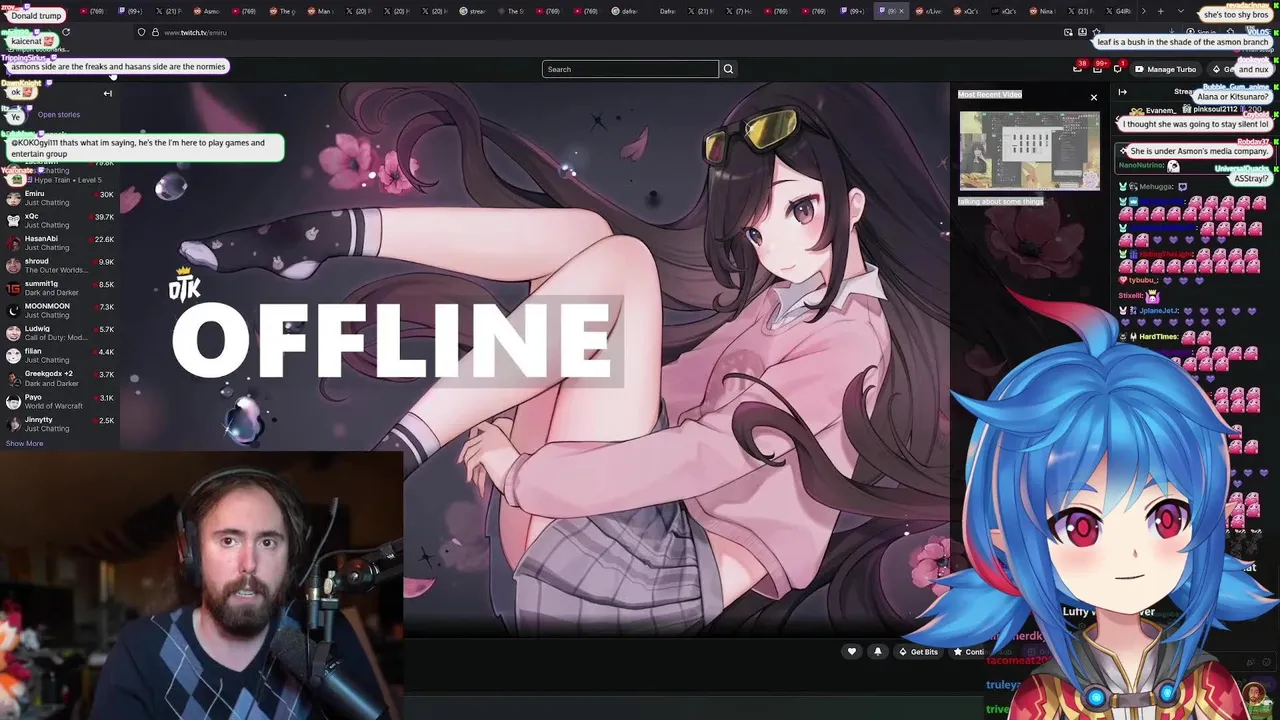Expand the list with Show More
Screen dimensions: 1280x720
point(24,443)
